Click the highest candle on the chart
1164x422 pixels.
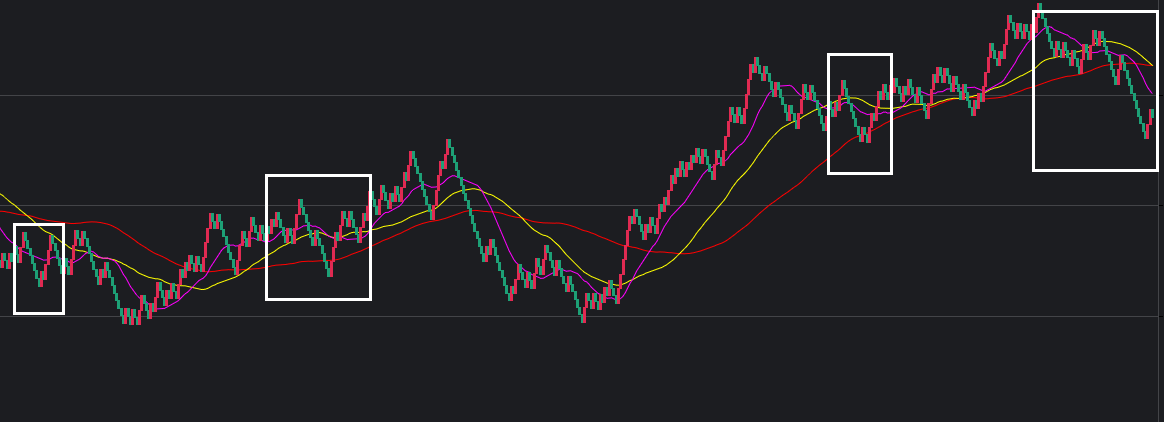coord(1039,10)
